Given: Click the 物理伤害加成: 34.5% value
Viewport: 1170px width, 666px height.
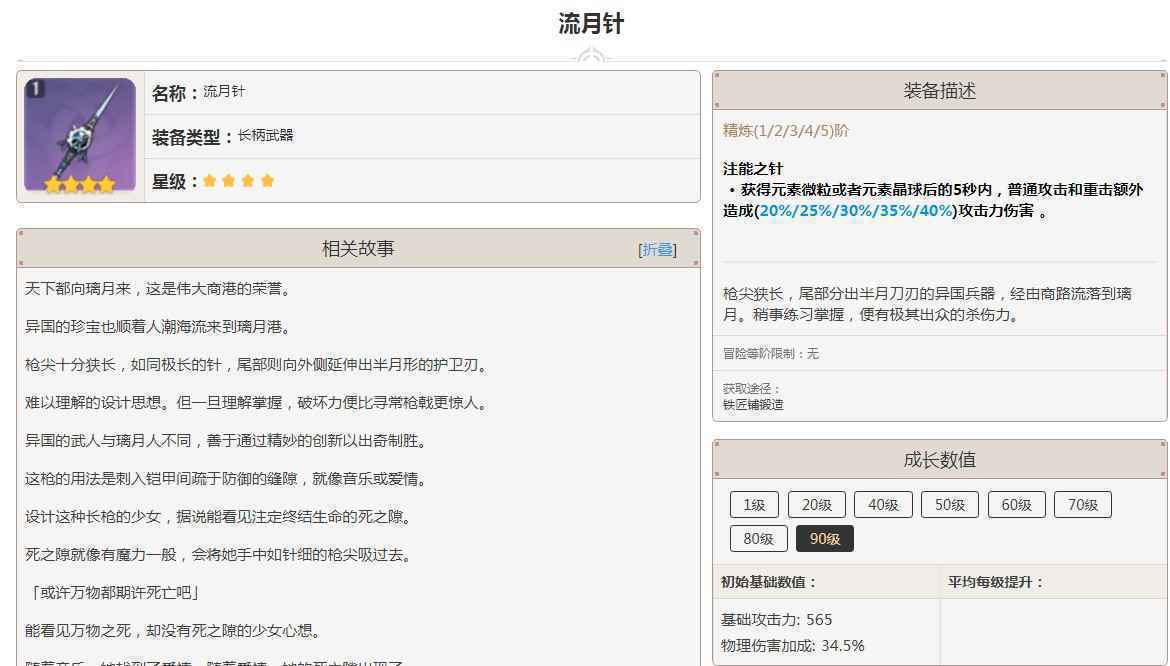Looking at the screenshot, I should (x=792, y=646).
